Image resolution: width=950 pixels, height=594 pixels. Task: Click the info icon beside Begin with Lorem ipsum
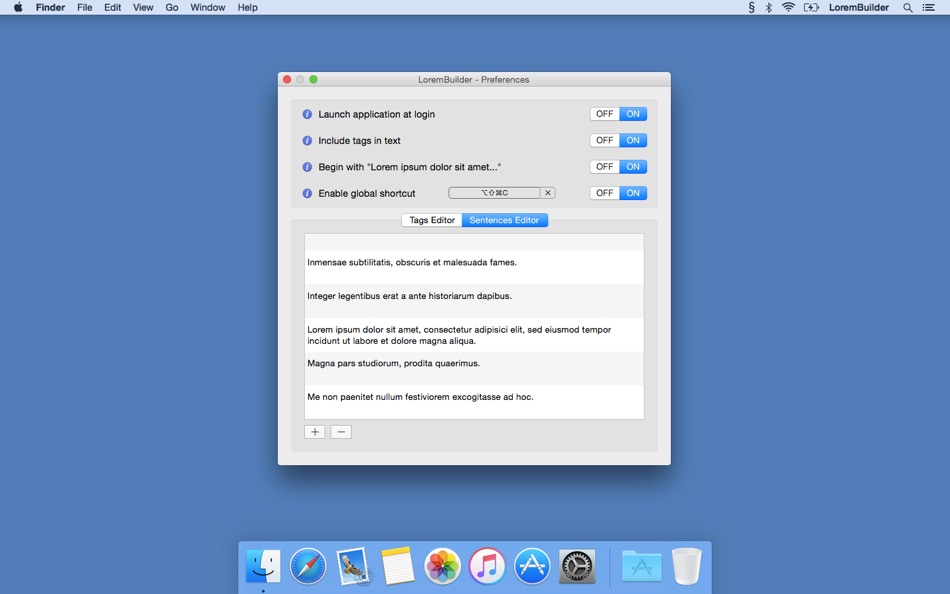307,166
